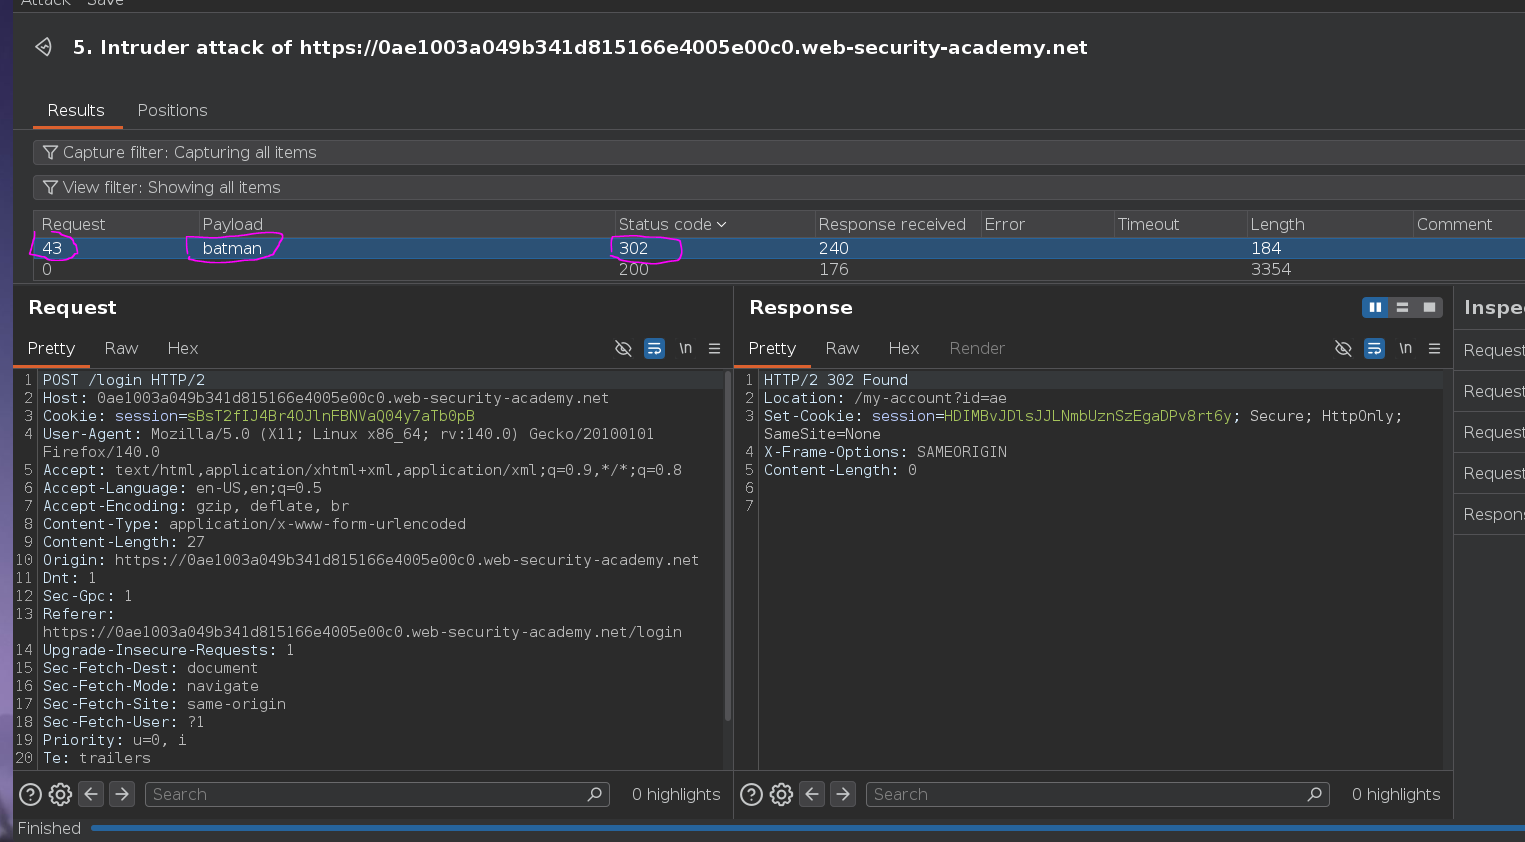Image resolution: width=1525 pixels, height=842 pixels.
Task: Open help icon under Request panel
Action: click(31, 794)
